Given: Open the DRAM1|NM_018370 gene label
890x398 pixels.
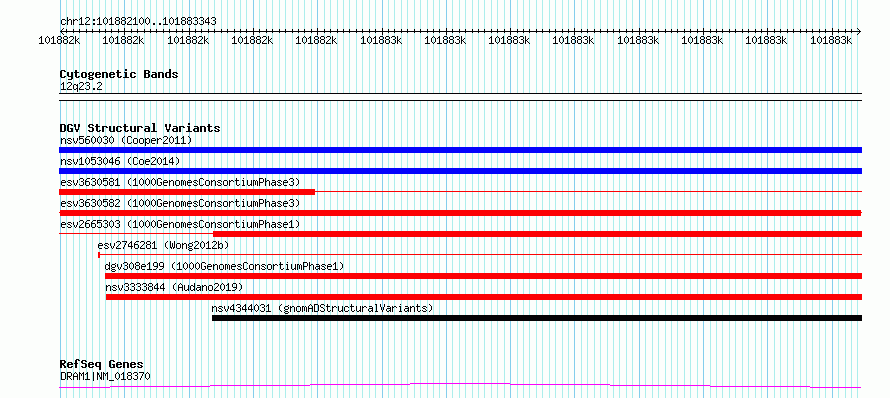Looking at the screenshot, I should pos(105,376).
